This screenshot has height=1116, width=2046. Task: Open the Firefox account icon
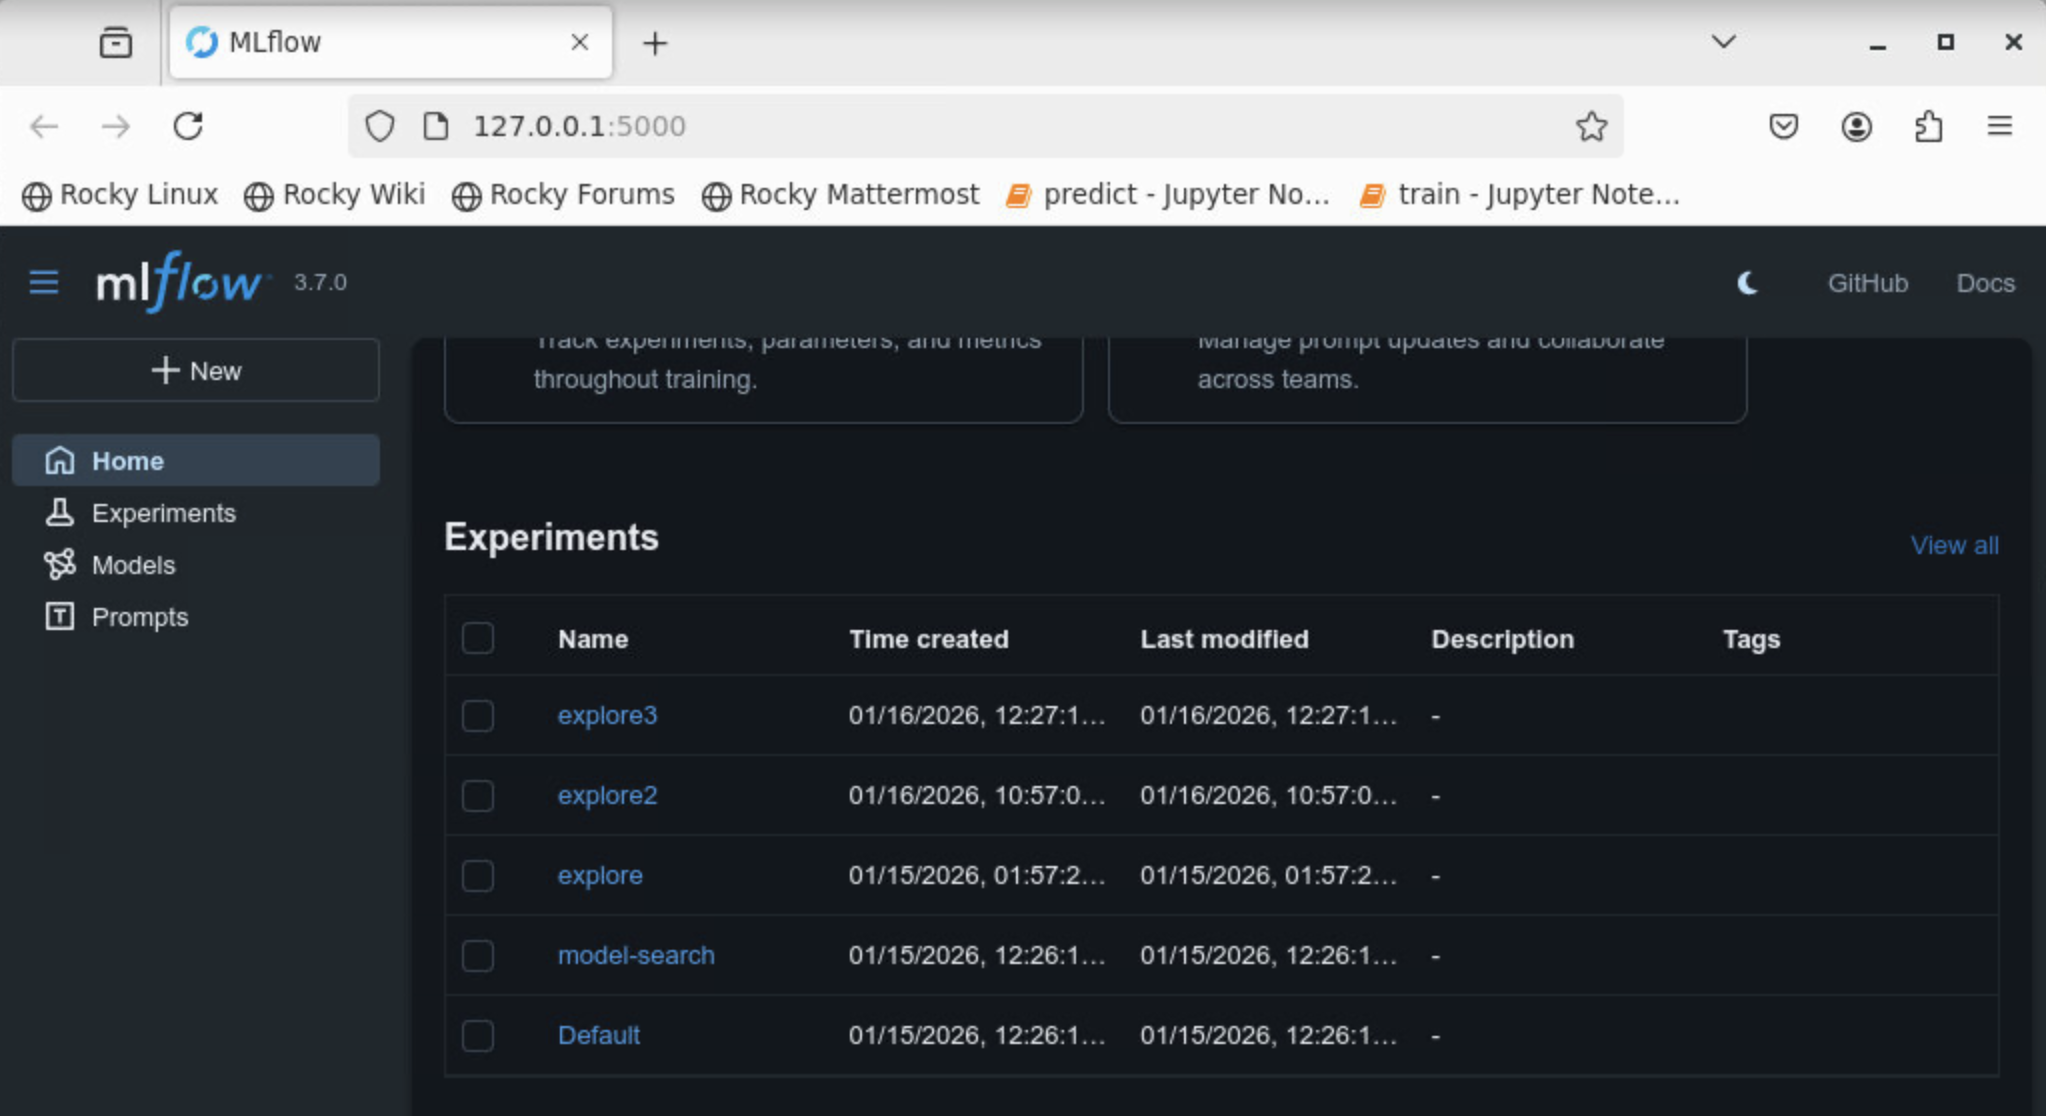tap(1856, 126)
